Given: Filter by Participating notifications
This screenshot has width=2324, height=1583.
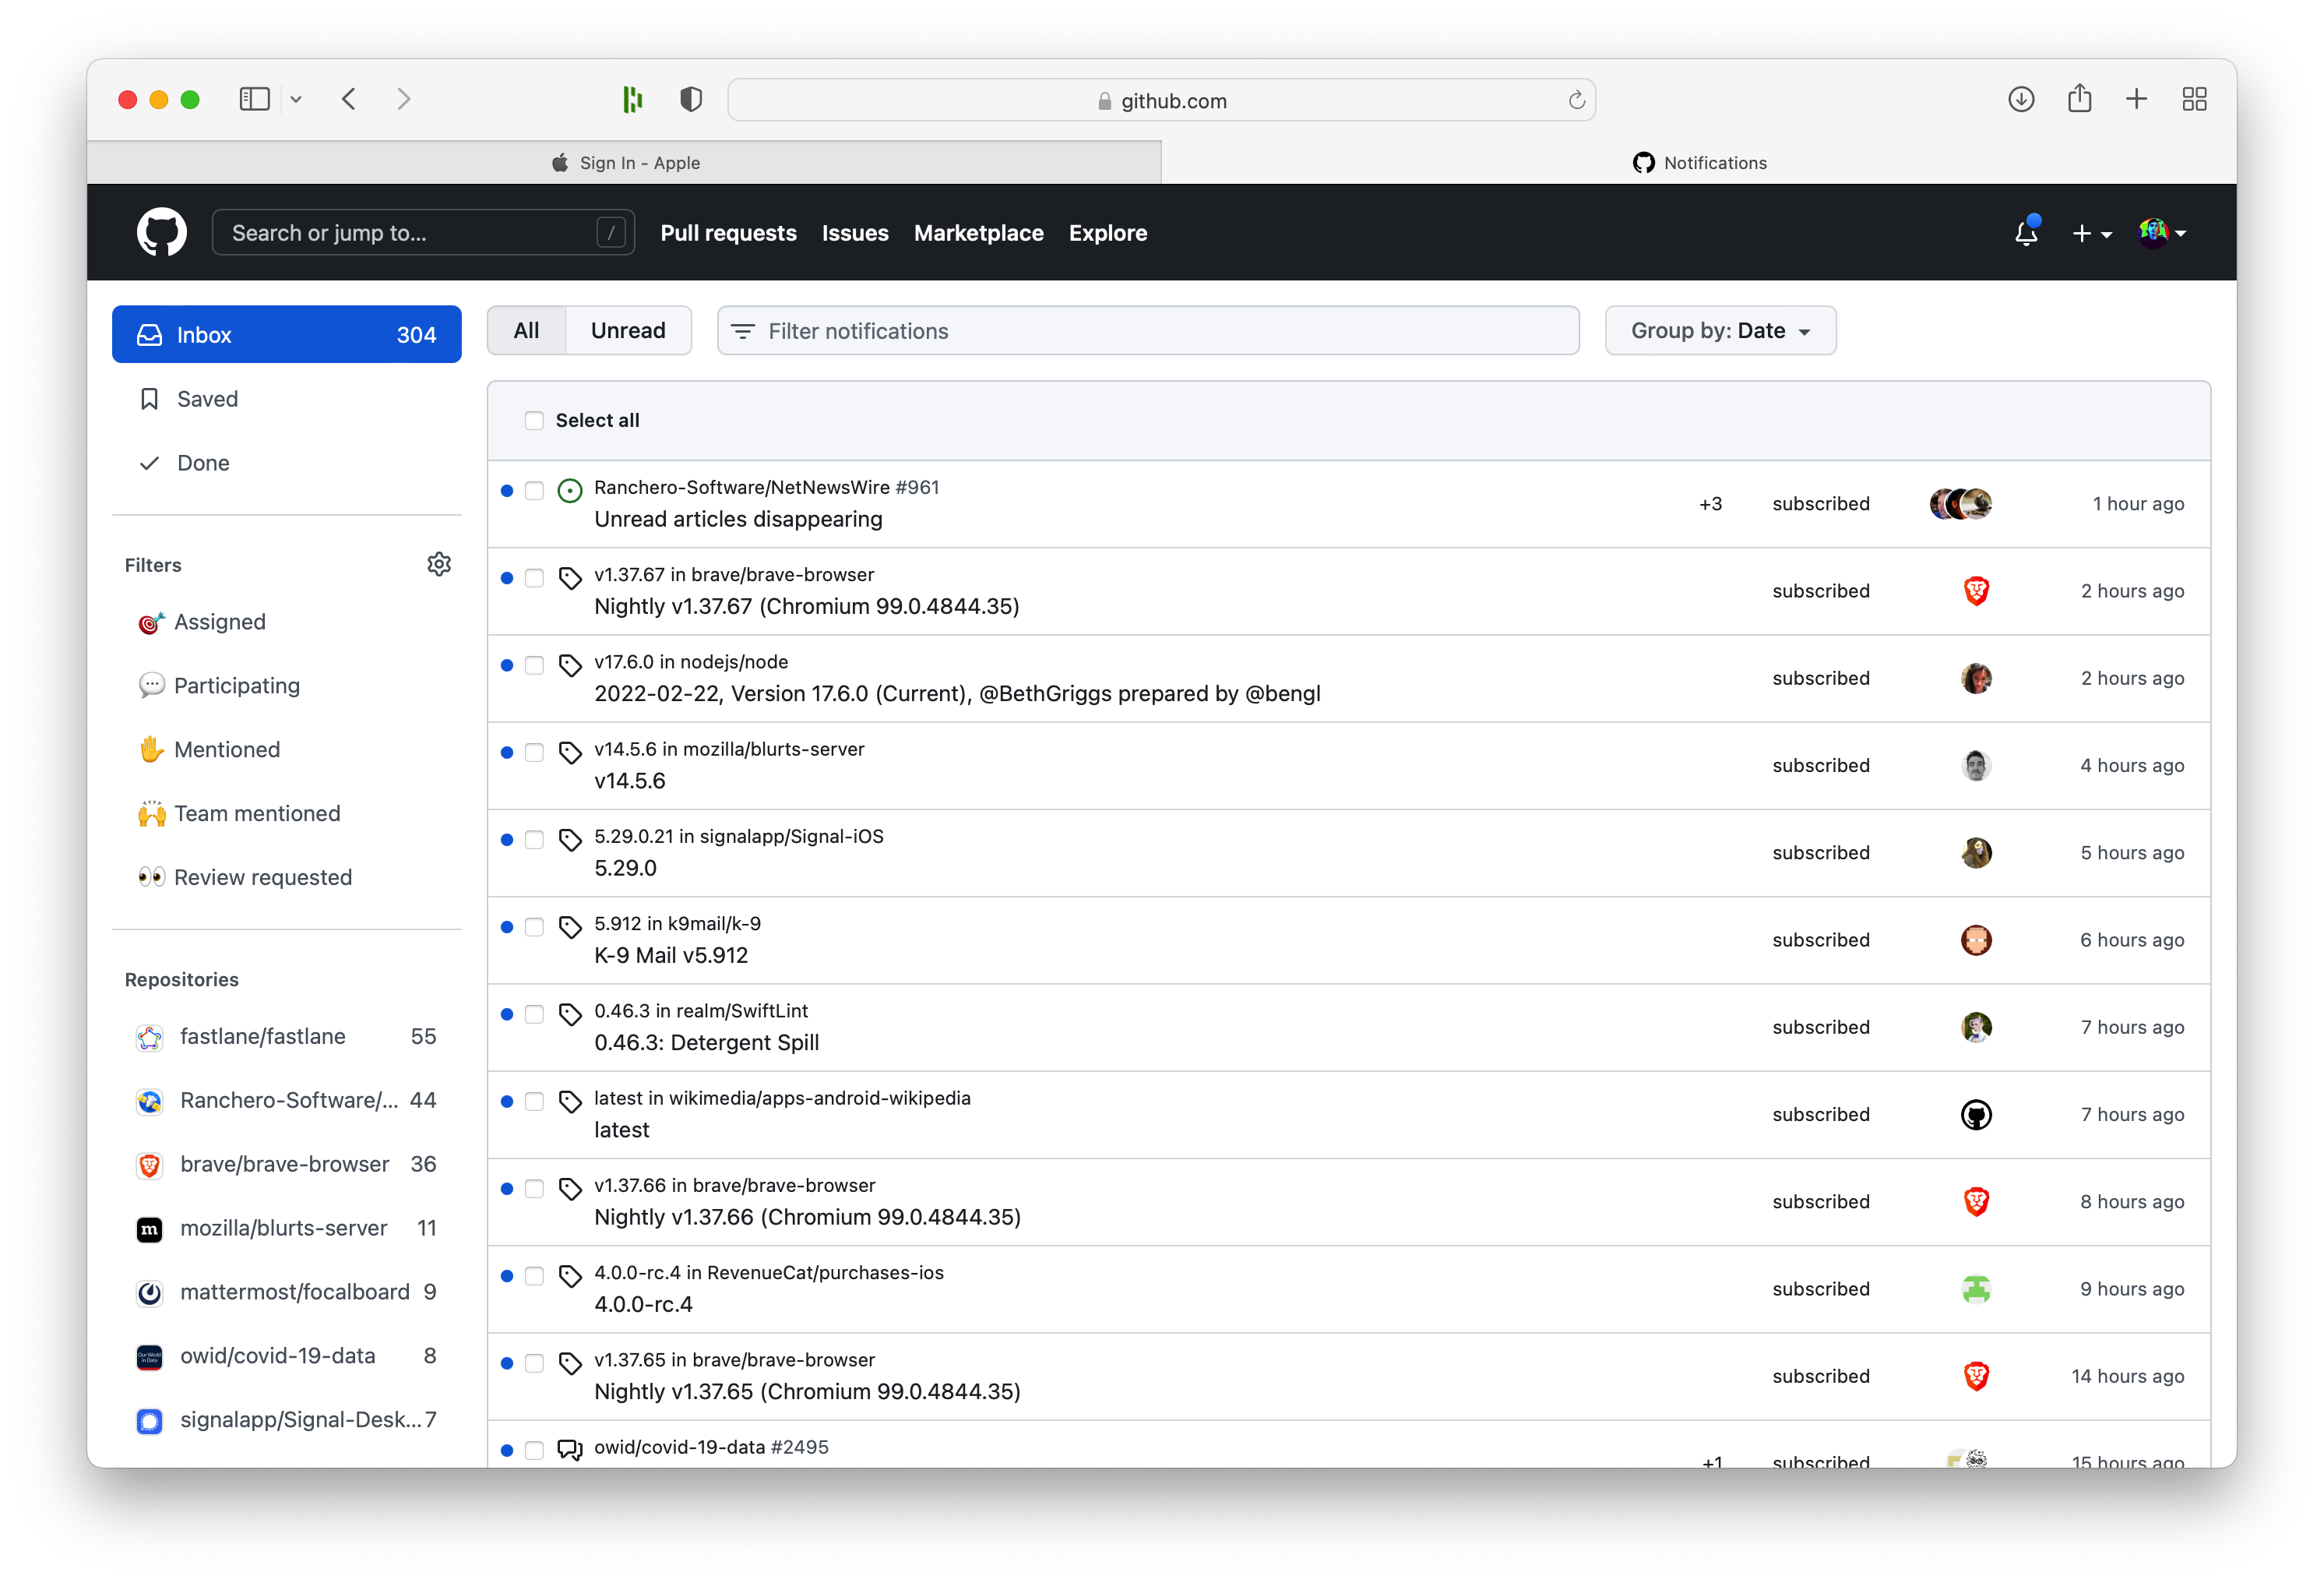Looking at the screenshot, I should pos(287,686).
